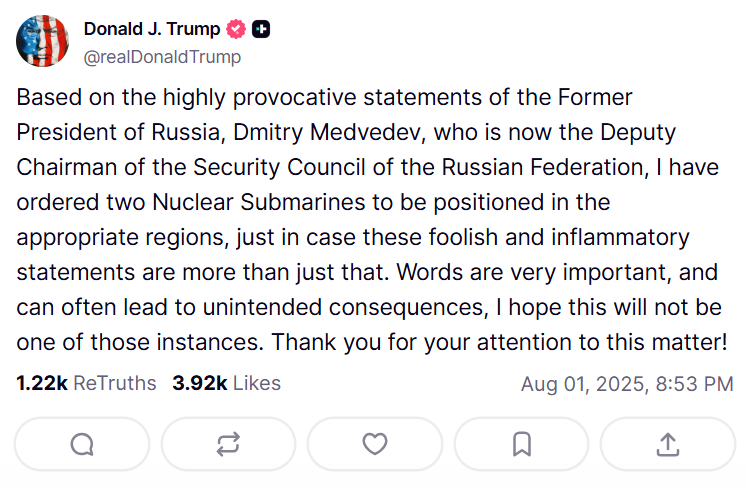ReTruth this post using the arrows icon
This screenshot has width=746, height=488.
pyautogui.click(x=229, y=444)
